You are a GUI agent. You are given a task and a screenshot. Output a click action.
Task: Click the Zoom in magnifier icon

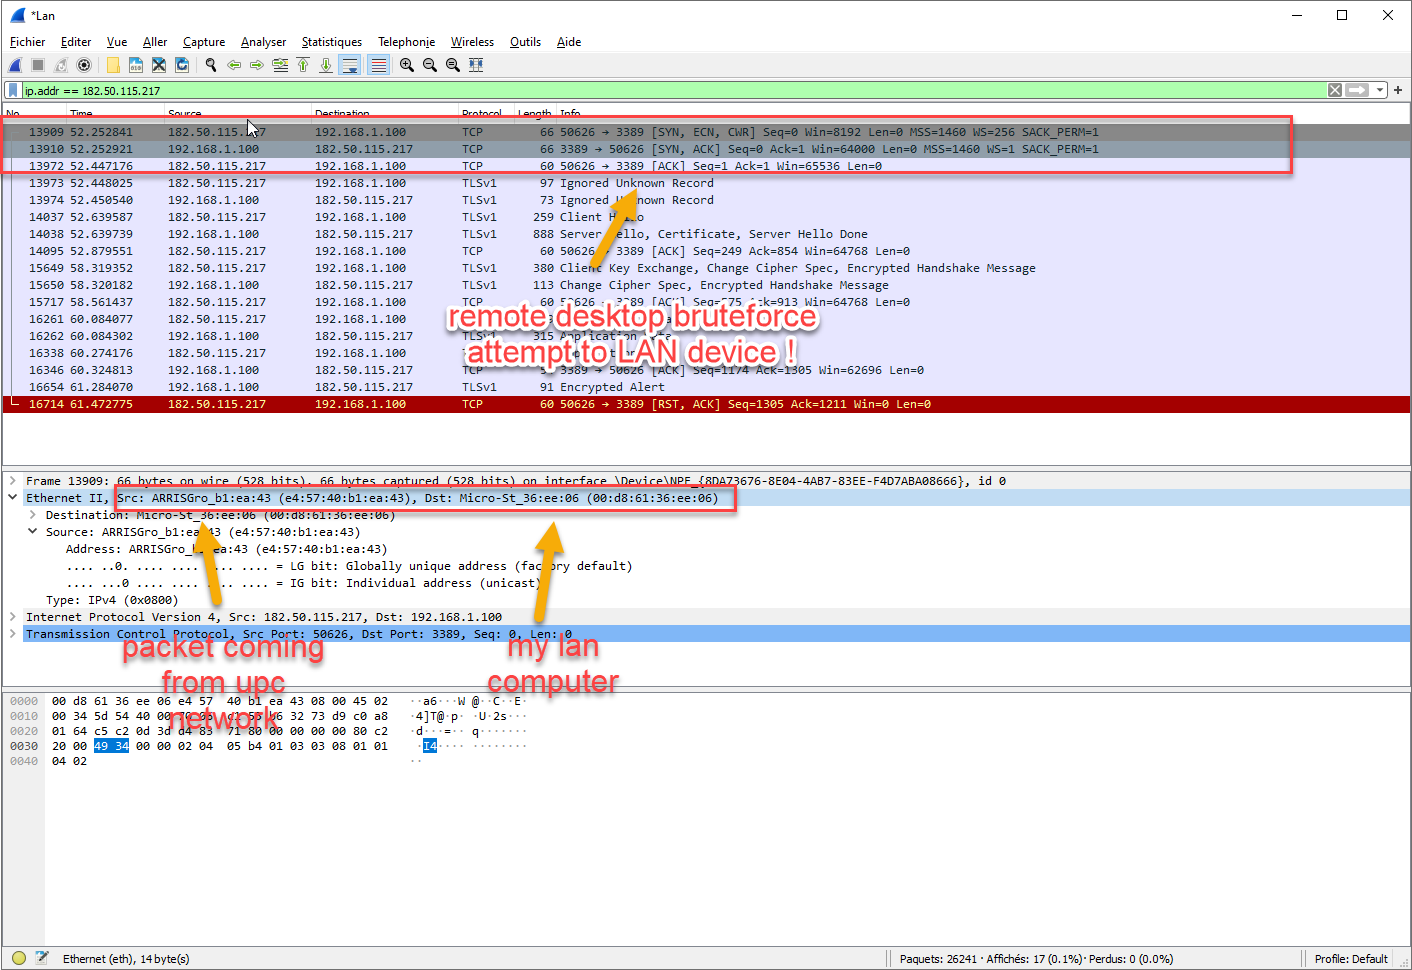click(407, 64)
